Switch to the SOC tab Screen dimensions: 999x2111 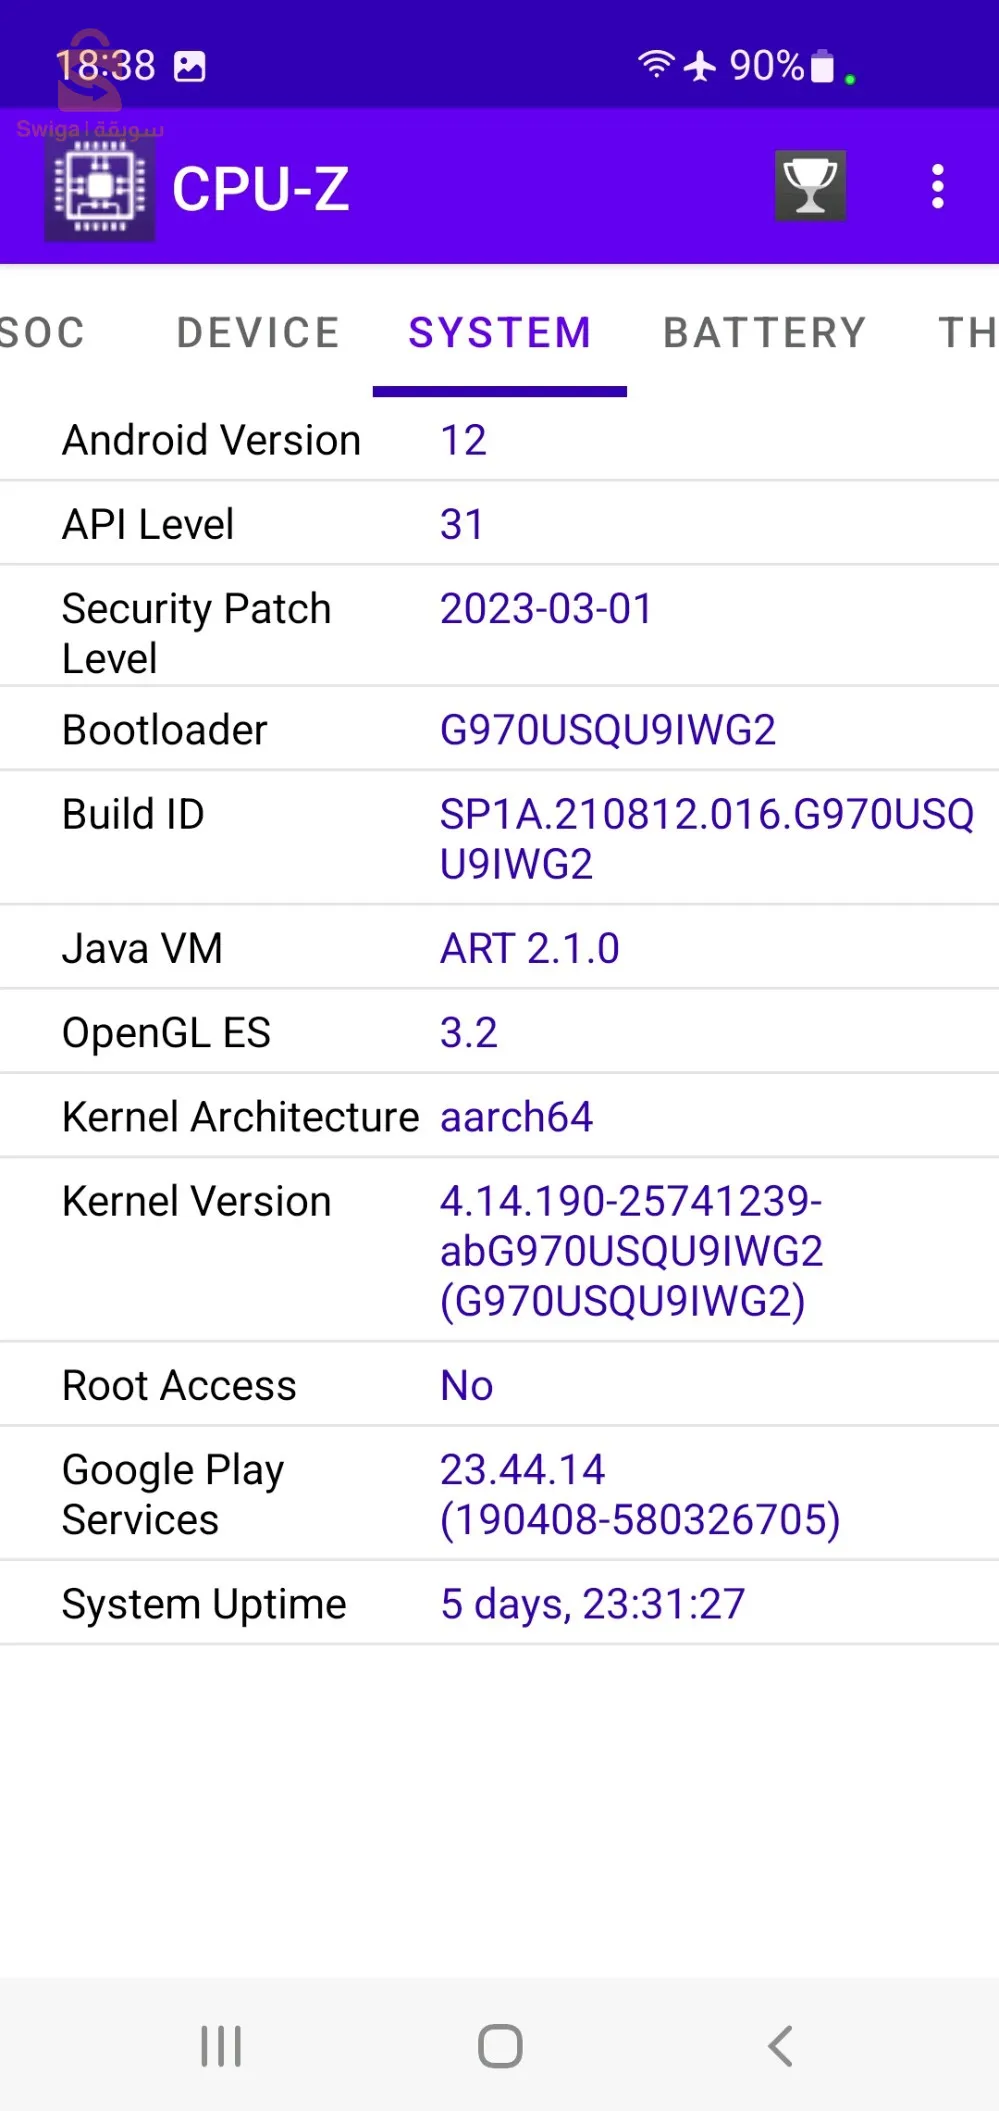42,333
